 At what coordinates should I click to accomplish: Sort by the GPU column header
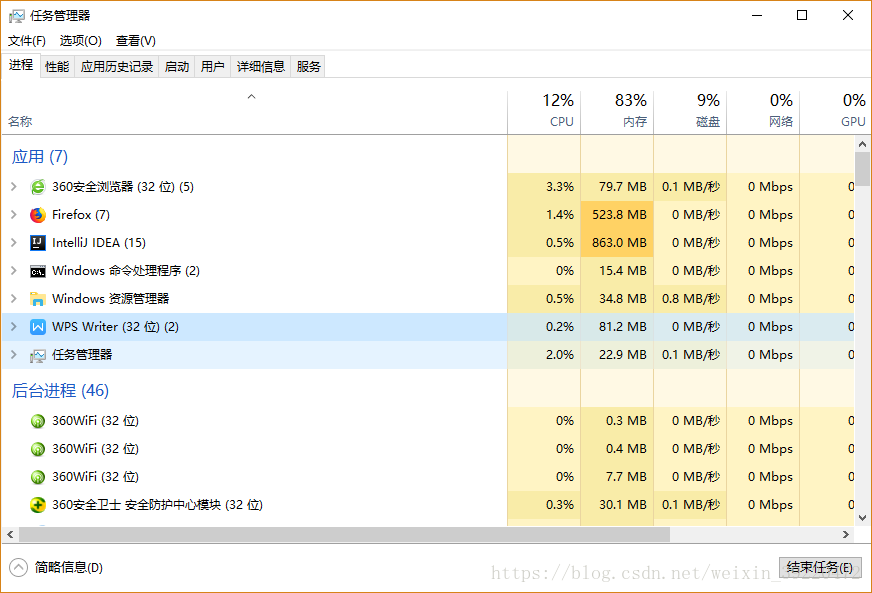[835, 112]
